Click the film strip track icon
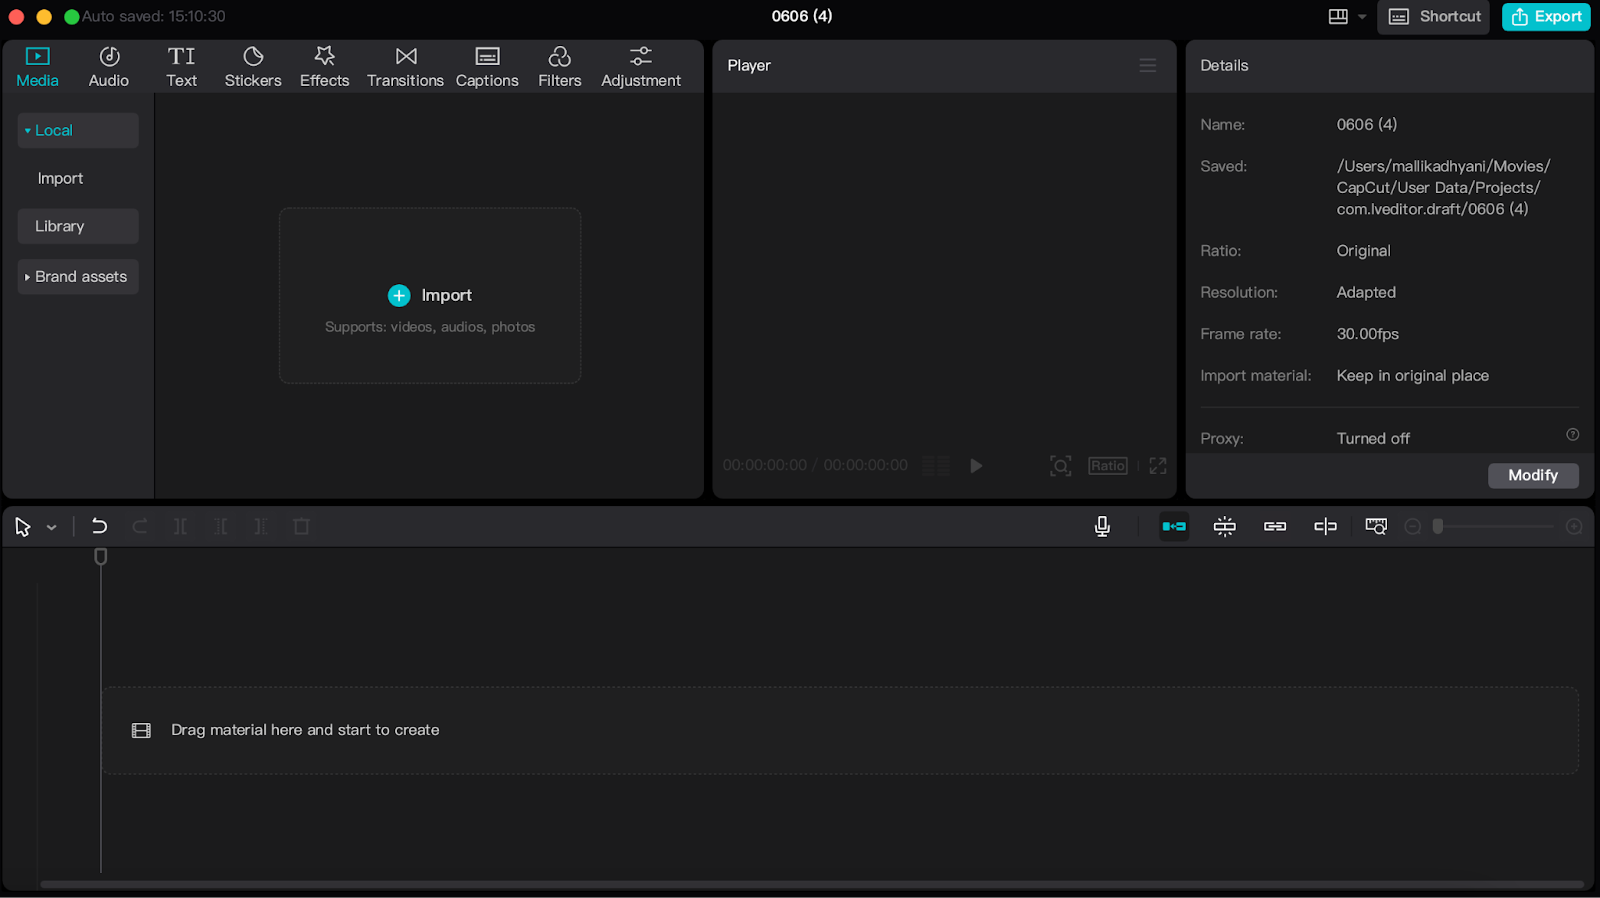1600x898 pixels. click(x=141, y=731)
